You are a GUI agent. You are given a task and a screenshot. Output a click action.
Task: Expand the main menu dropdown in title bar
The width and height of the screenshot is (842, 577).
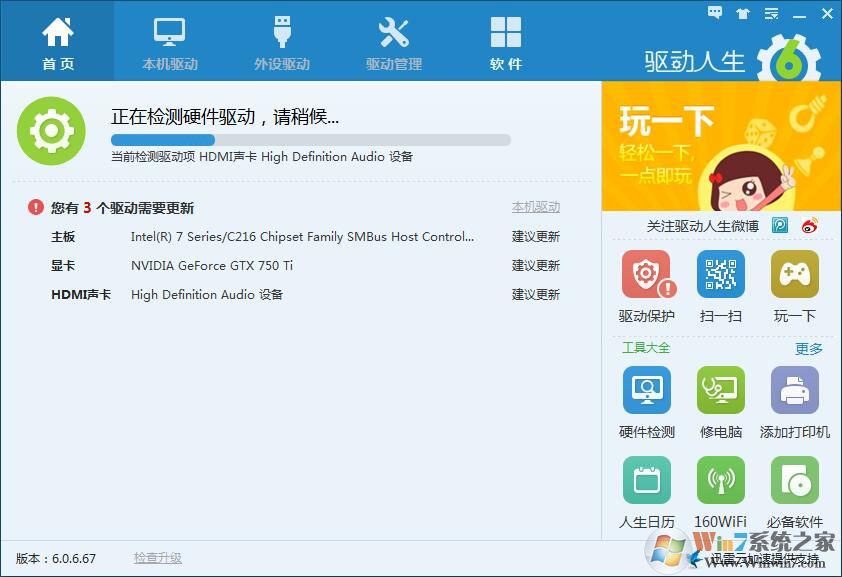771,13
